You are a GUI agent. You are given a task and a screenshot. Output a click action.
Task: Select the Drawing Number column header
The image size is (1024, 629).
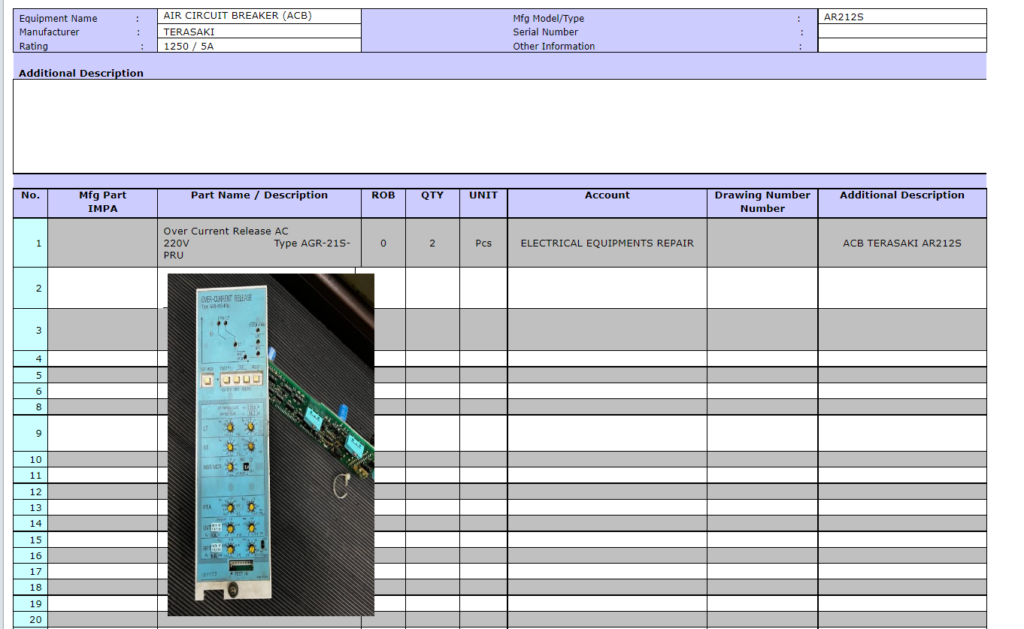[x=762, y=202]
